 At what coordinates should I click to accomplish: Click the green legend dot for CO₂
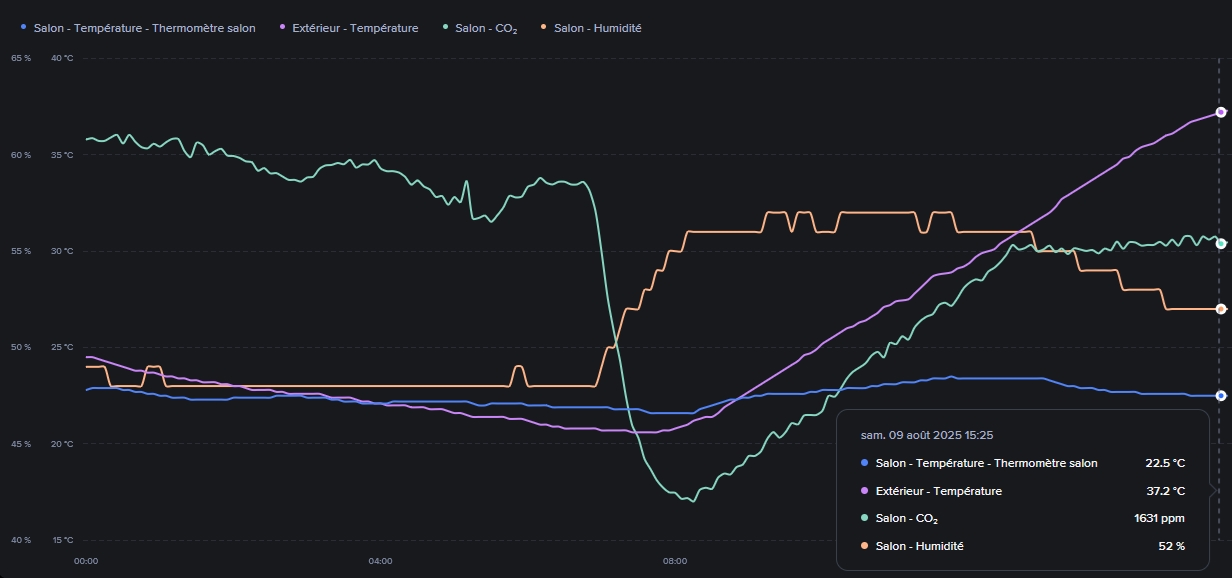tap(445, 28)
